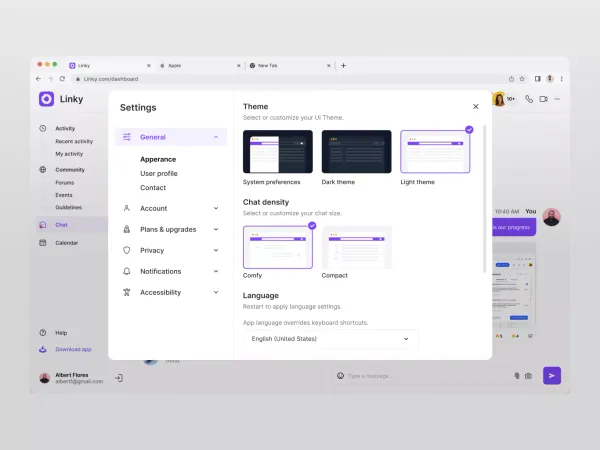Close the Apple browser tab
600x450 pixels.
click(x=238, y=65)
